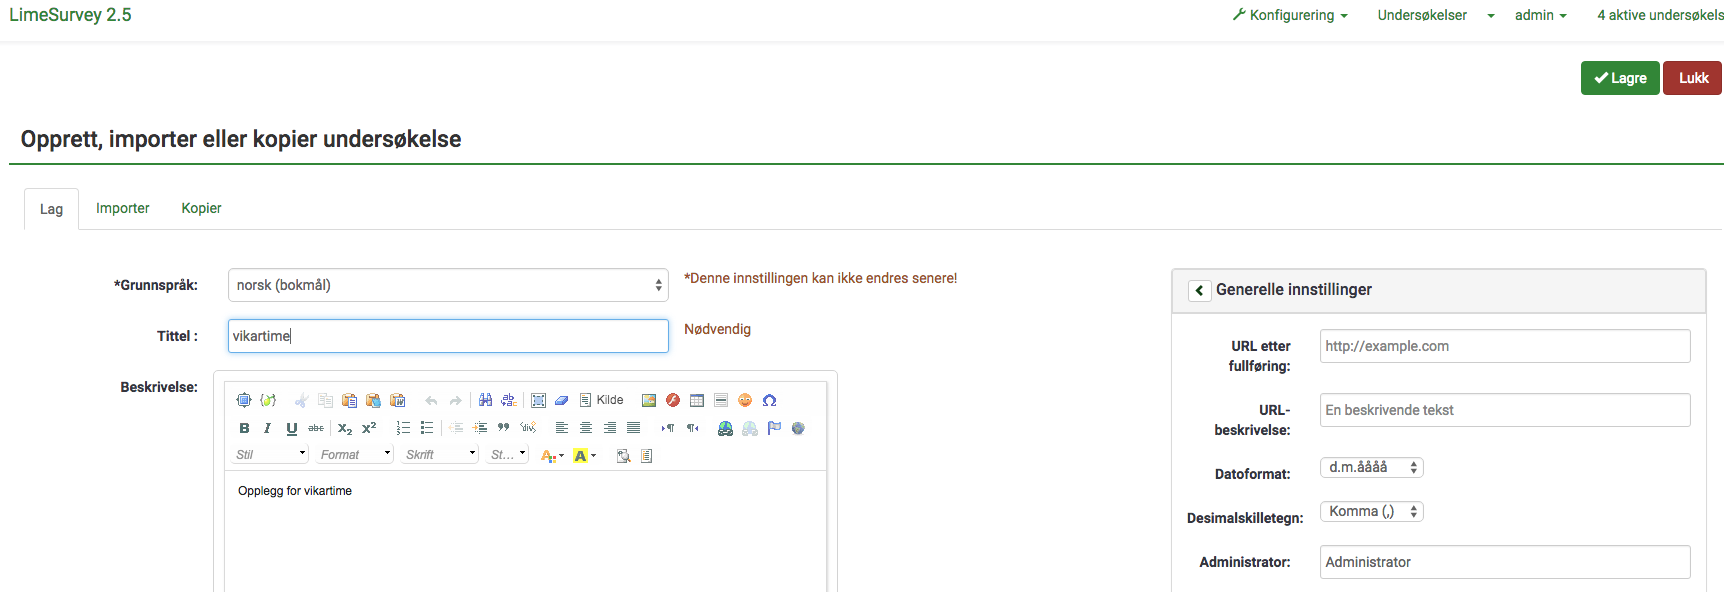Apply underline in the editor toolbar
This screenshot has width=1724, height=592.
[291, 428]
